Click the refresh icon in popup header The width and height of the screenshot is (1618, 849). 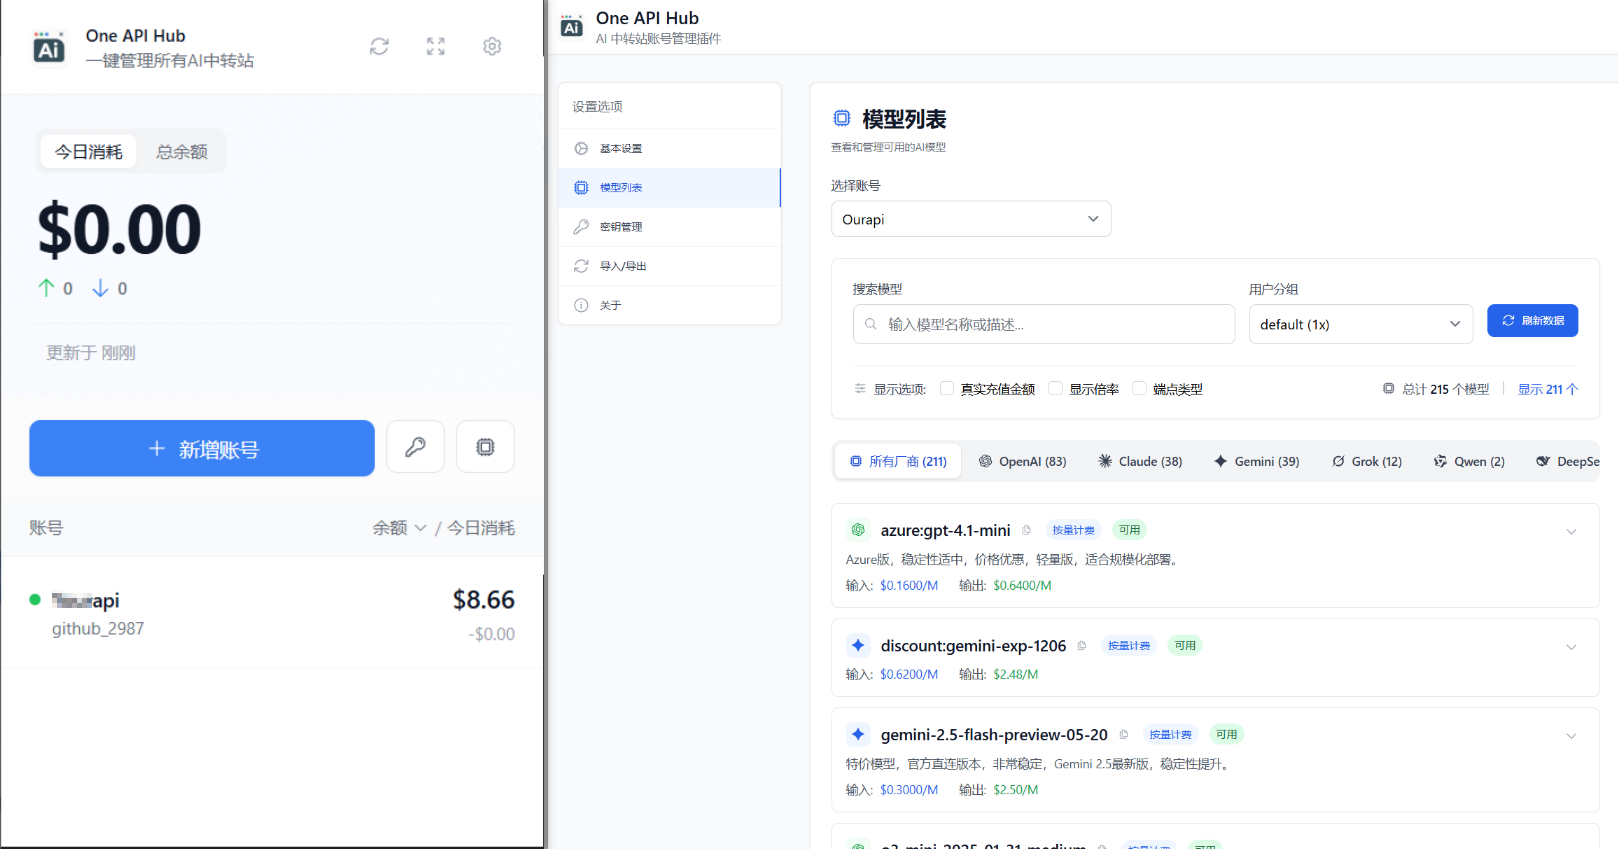(x=379, y=46)
